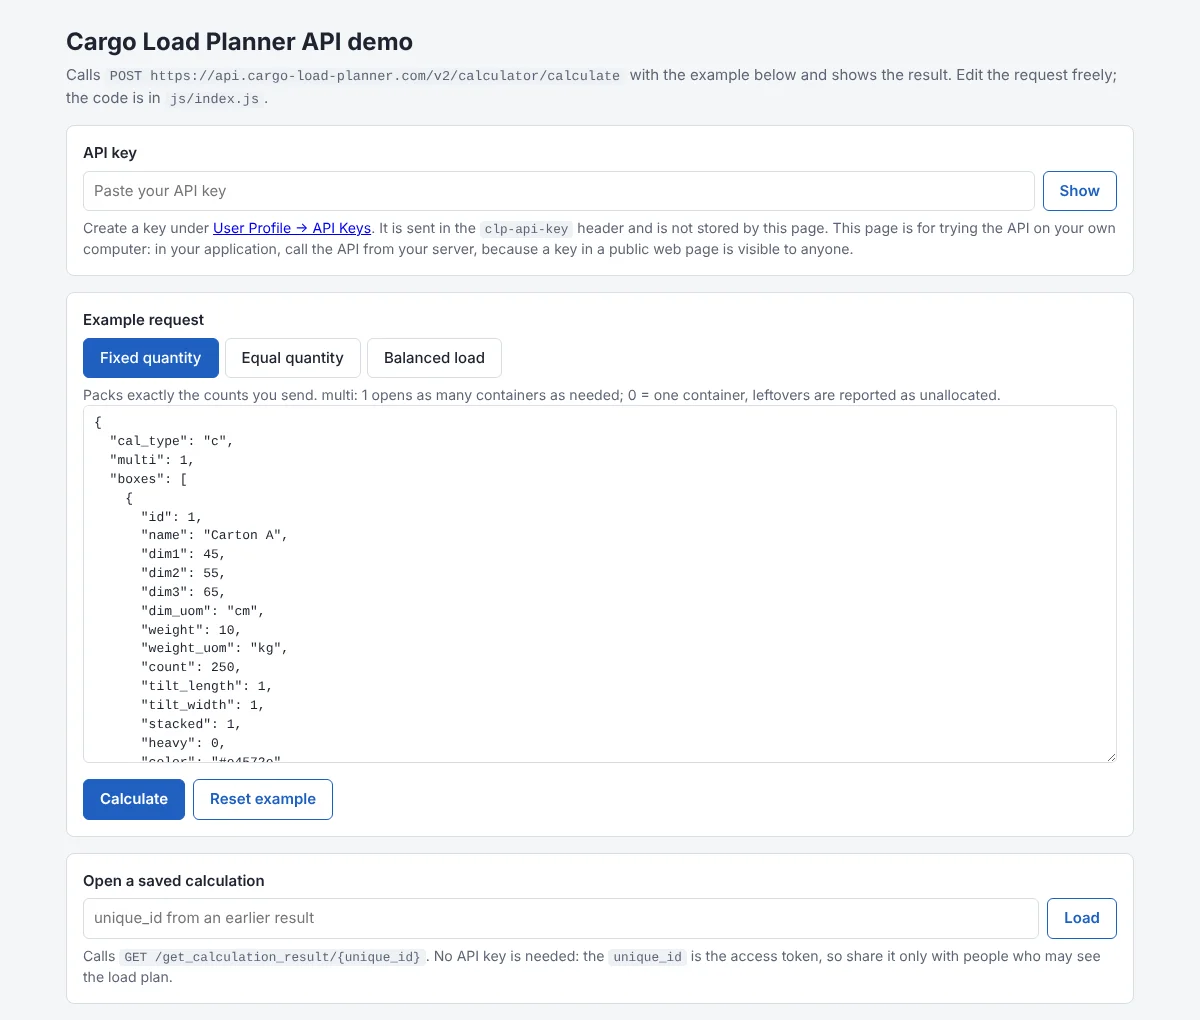Click the Open a saved calculation heading
This screenshot has width=1200, height=1020.
click(x=174, y=881)
